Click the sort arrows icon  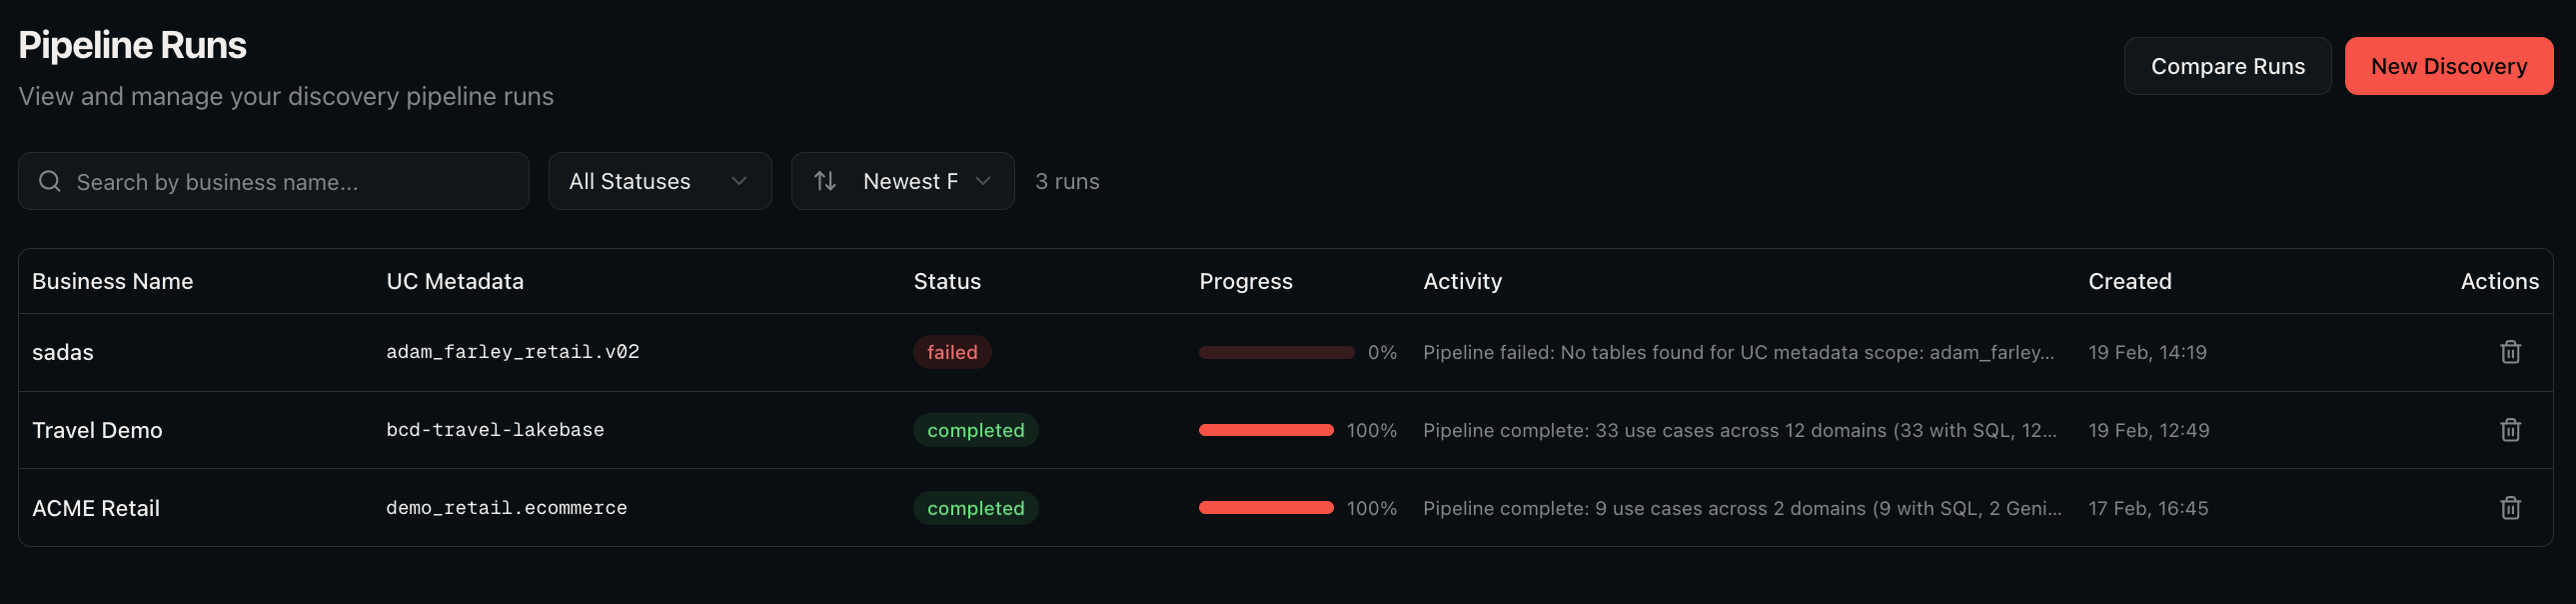(x=825, y=181)
